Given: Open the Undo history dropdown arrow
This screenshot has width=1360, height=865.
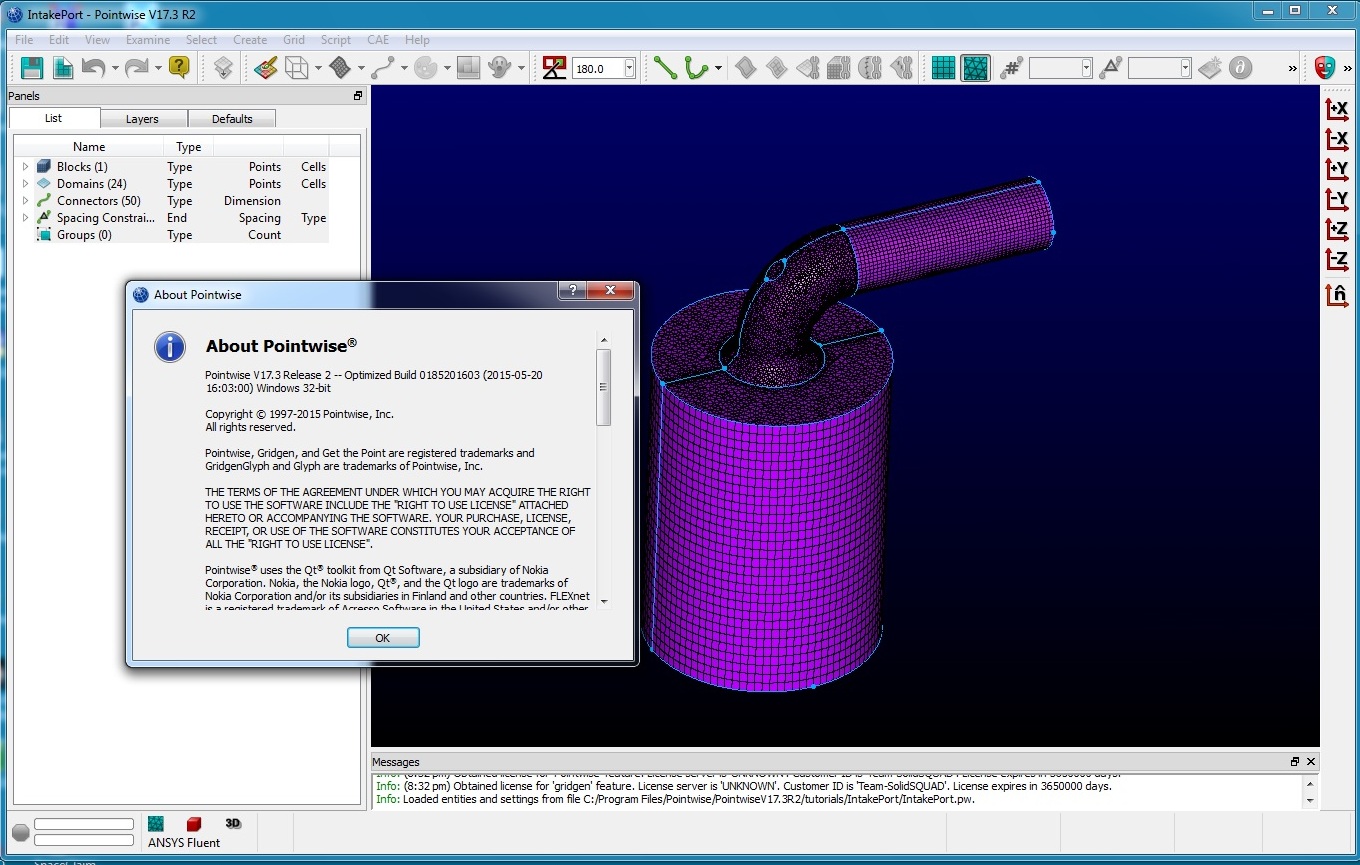Looking at the screenshot, I should click(115, 68).
